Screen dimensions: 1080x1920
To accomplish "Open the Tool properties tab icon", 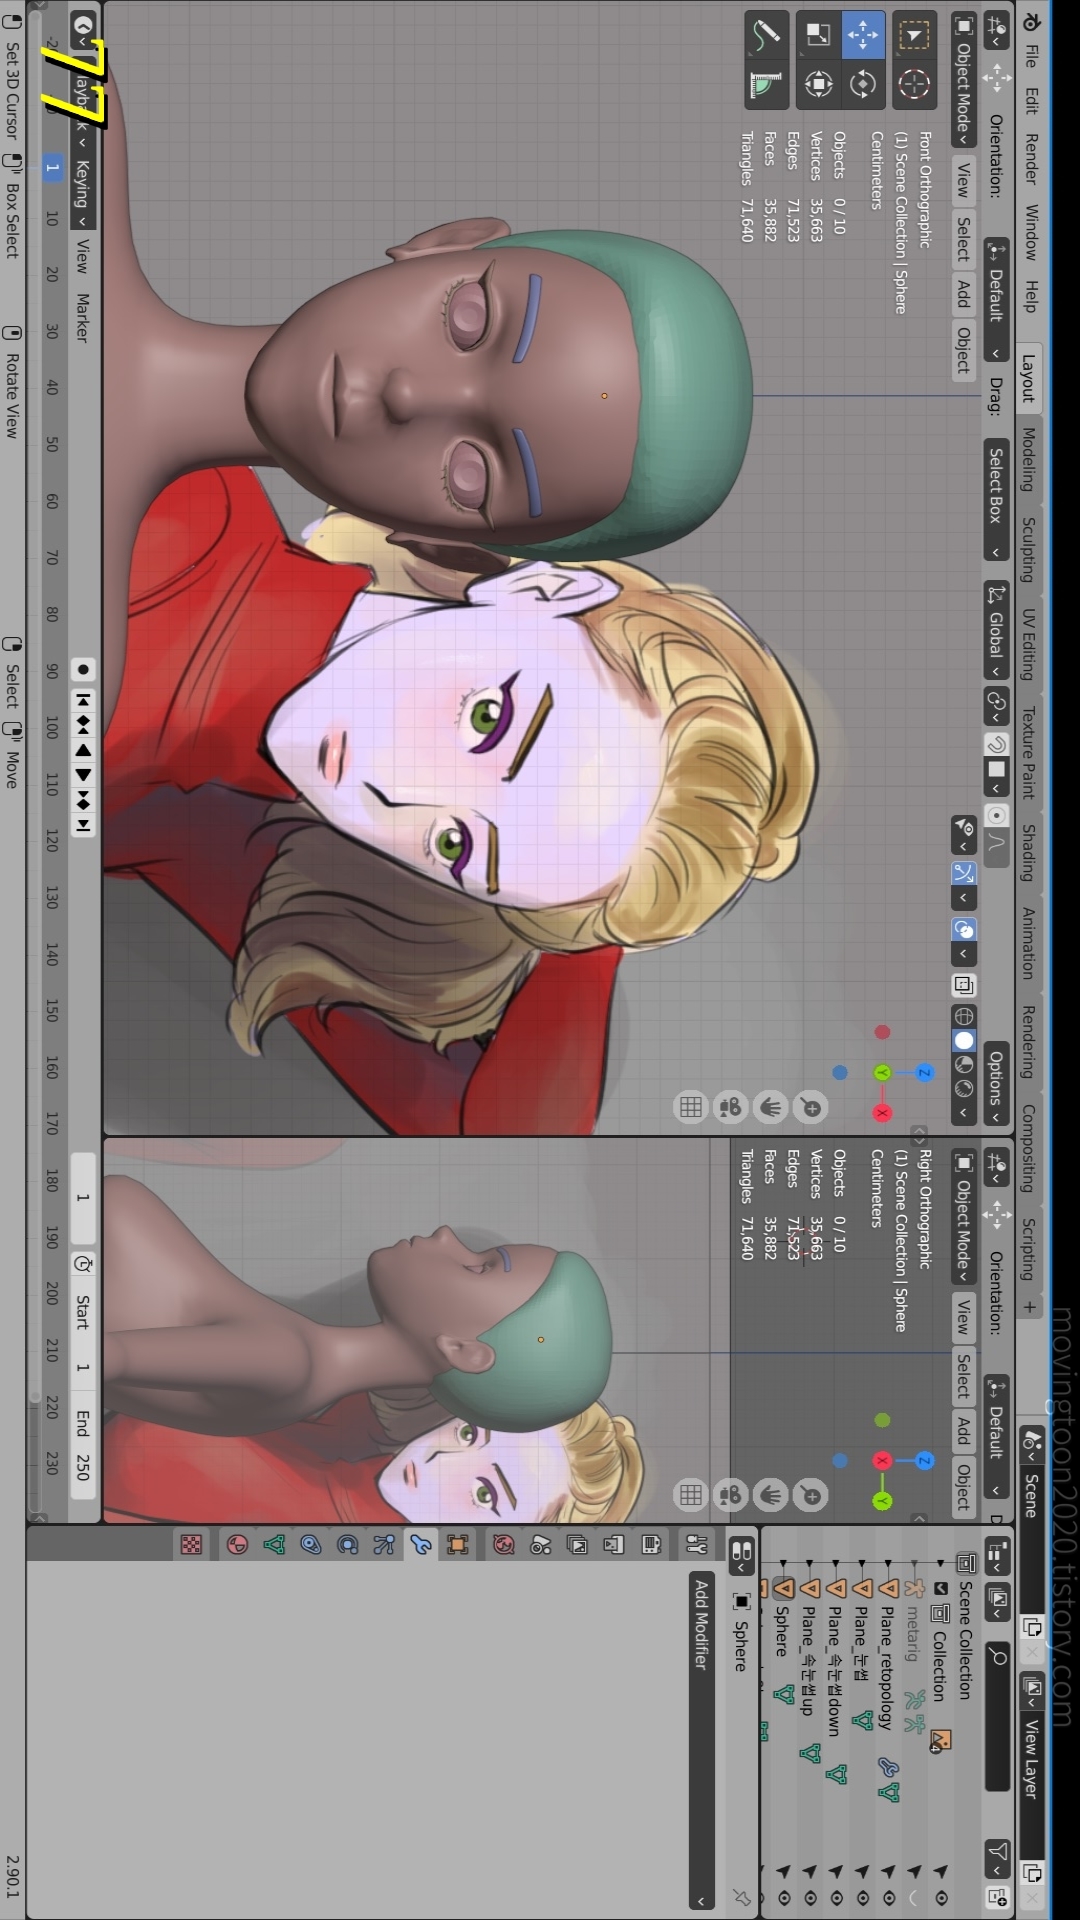I will [x=697, y=1545].
